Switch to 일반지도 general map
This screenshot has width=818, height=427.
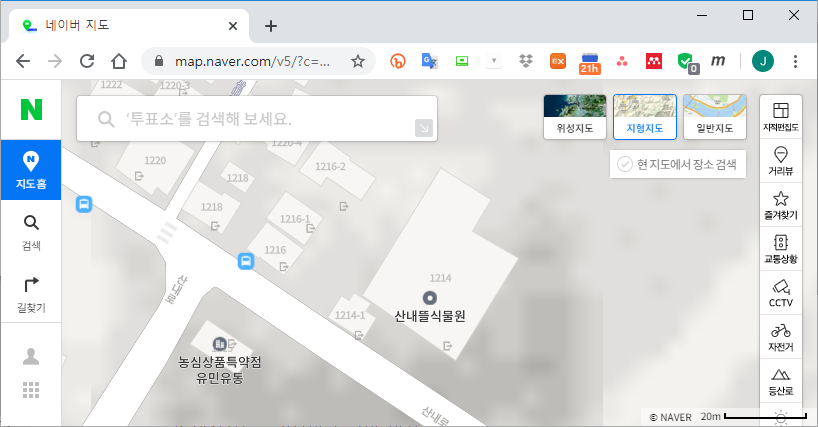coord(715,117)
